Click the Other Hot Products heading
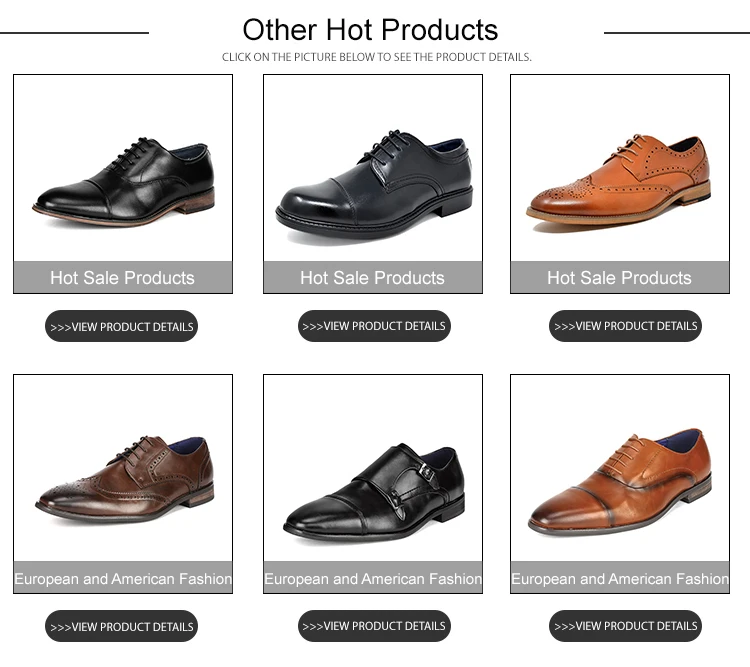The width and height of the screenshot is (750, 667). (x=370, y=30)
